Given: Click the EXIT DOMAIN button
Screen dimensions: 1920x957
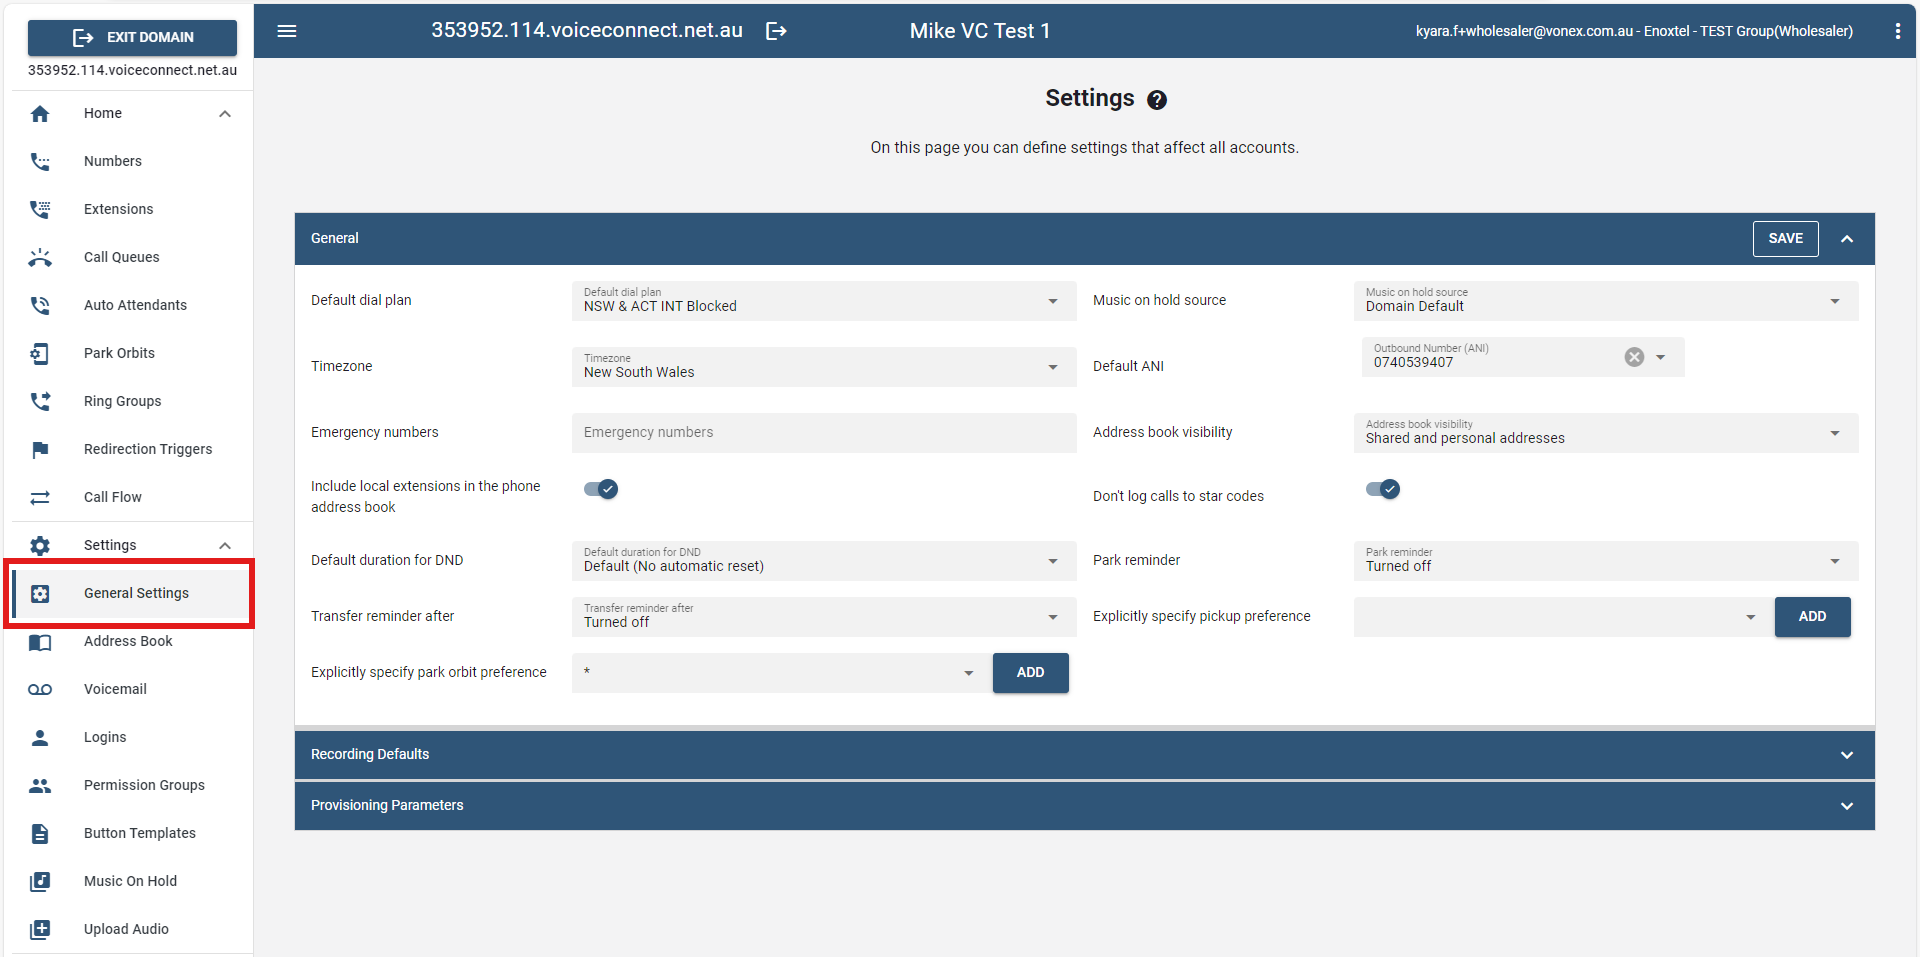Looking at the screenshot, I should [132, 37].
